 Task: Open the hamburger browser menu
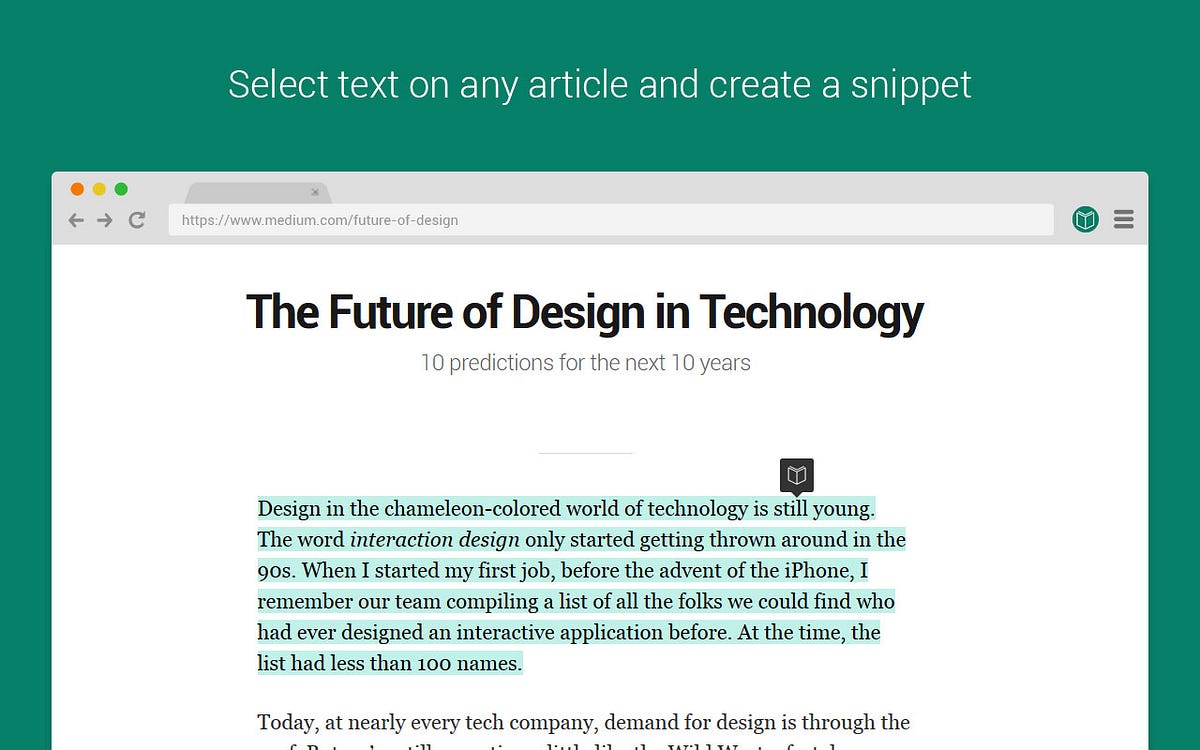click(1124, 219)
